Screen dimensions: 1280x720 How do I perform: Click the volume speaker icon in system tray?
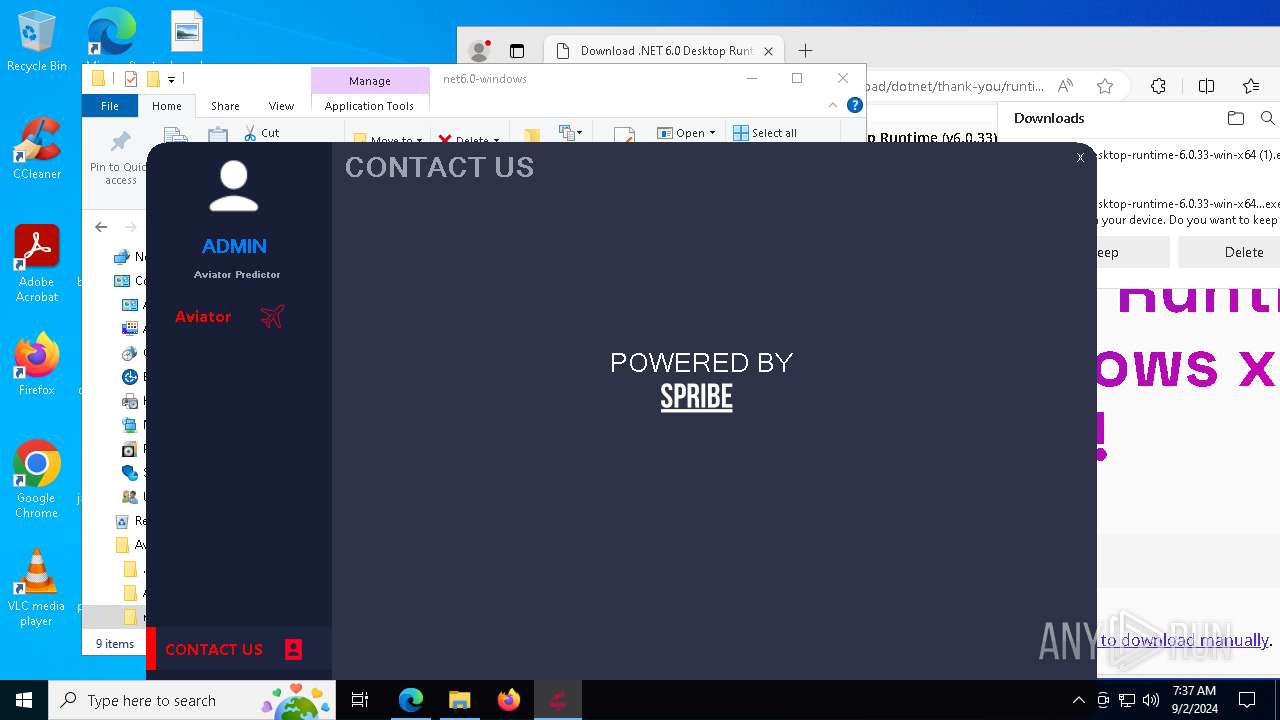[1151, 700]
